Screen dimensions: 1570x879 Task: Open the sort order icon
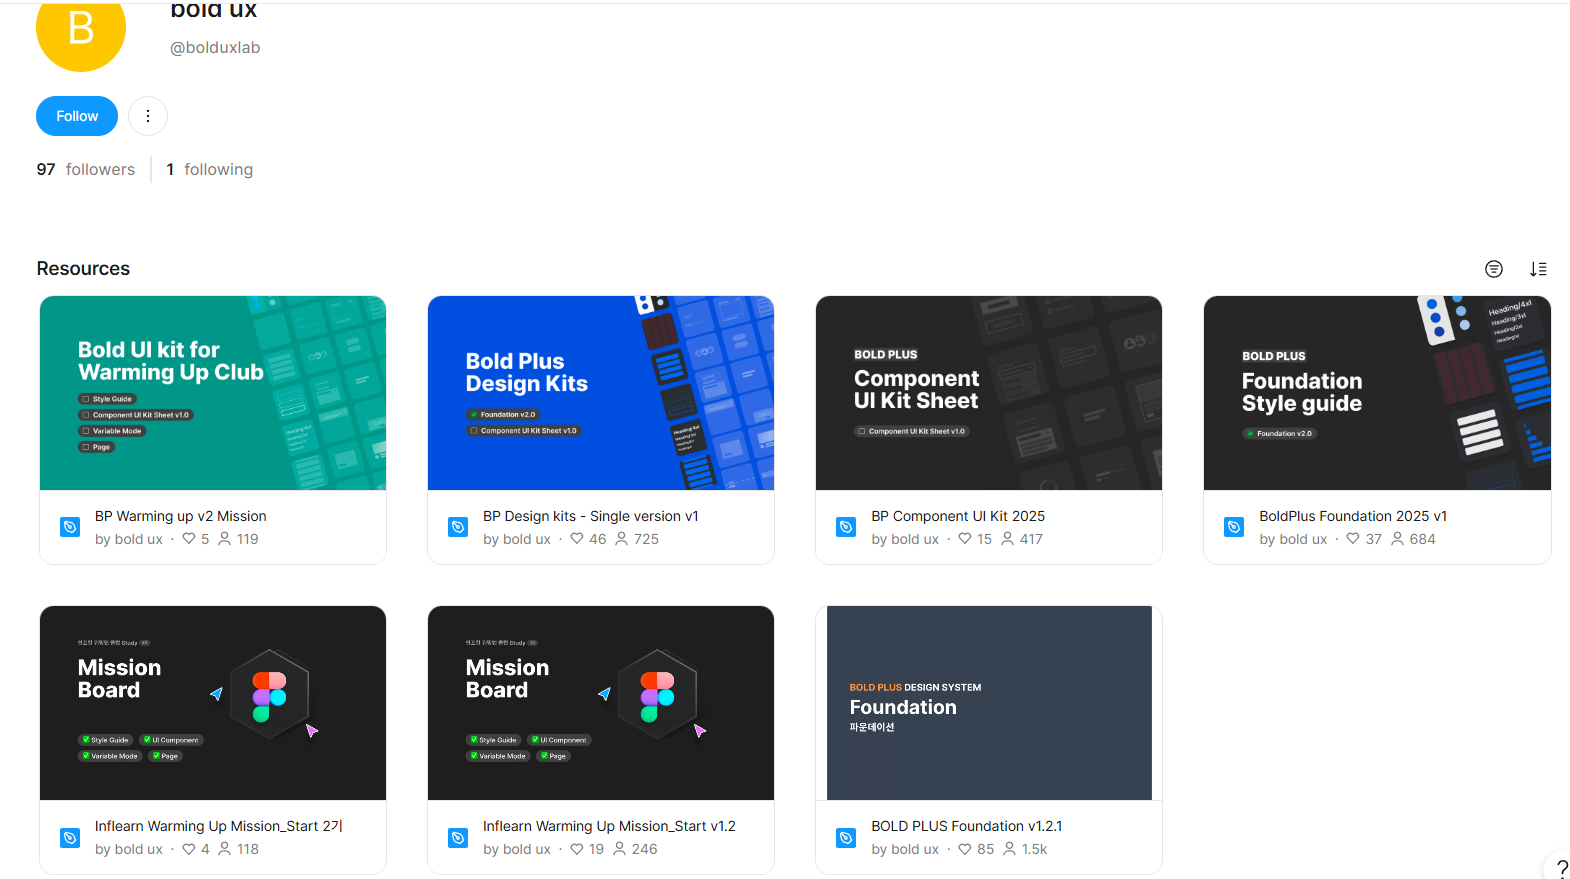click(x=1538, y=269)
